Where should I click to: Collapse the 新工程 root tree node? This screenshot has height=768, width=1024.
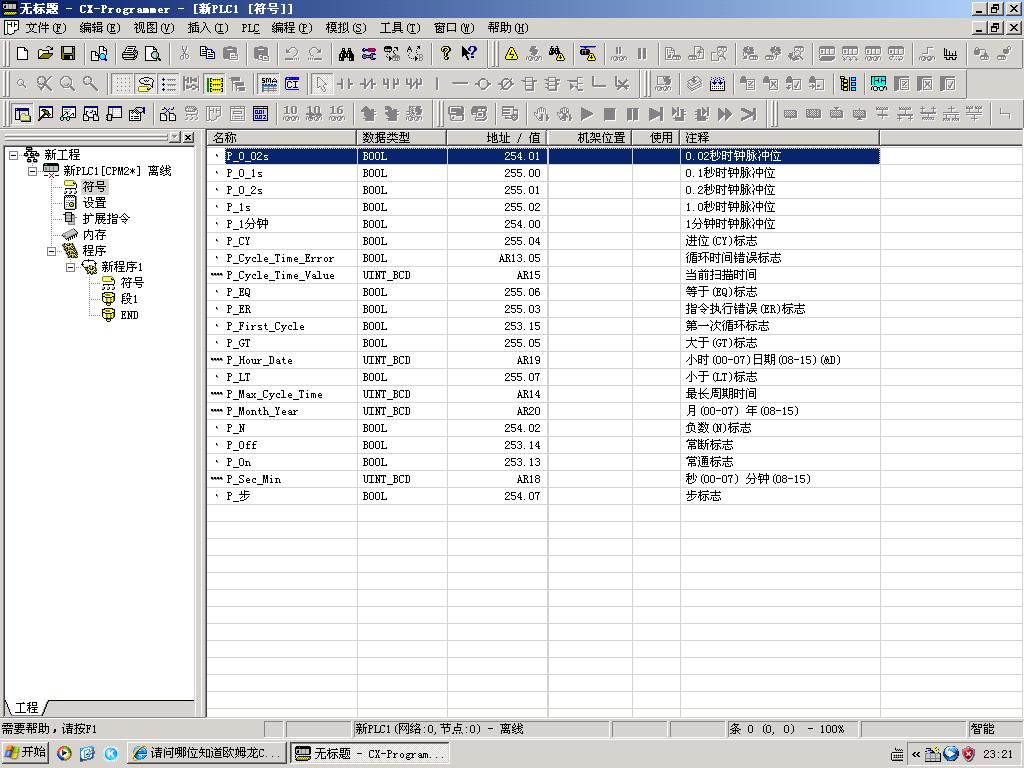click(13, 155)
